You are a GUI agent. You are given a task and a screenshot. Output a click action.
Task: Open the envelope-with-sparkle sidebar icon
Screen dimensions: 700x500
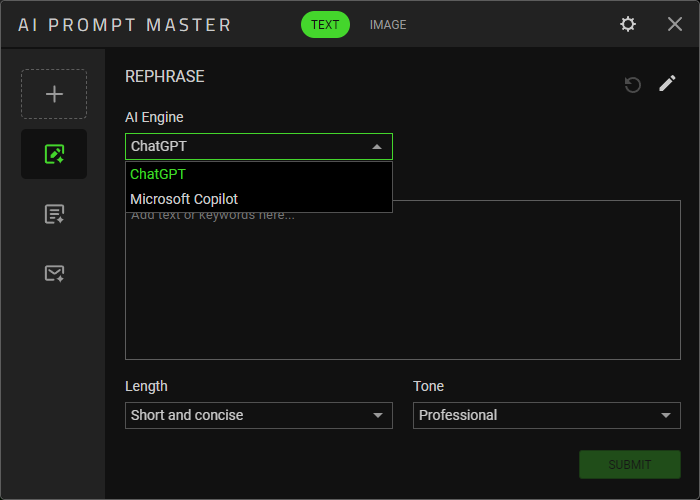[54, 273]
